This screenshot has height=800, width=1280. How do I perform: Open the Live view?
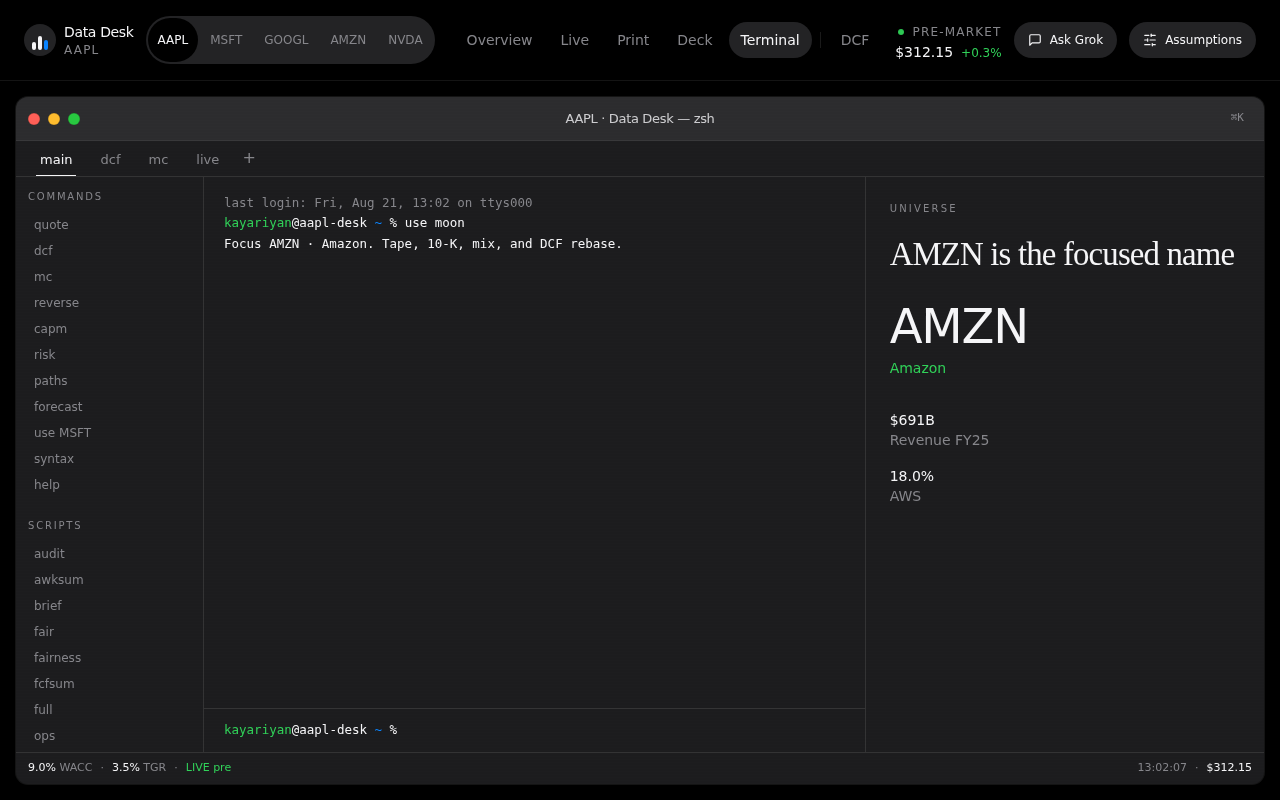(575, 40)
